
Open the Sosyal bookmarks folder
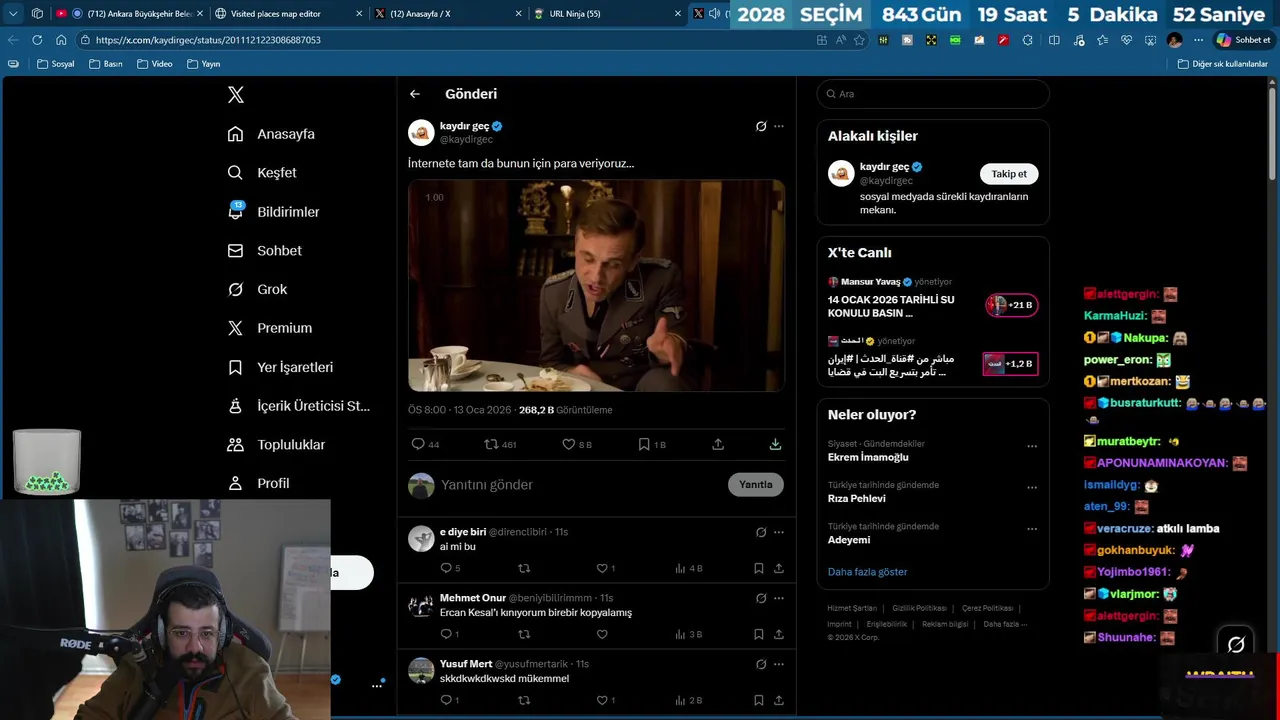pyautogui.click(x=55, y=64)
